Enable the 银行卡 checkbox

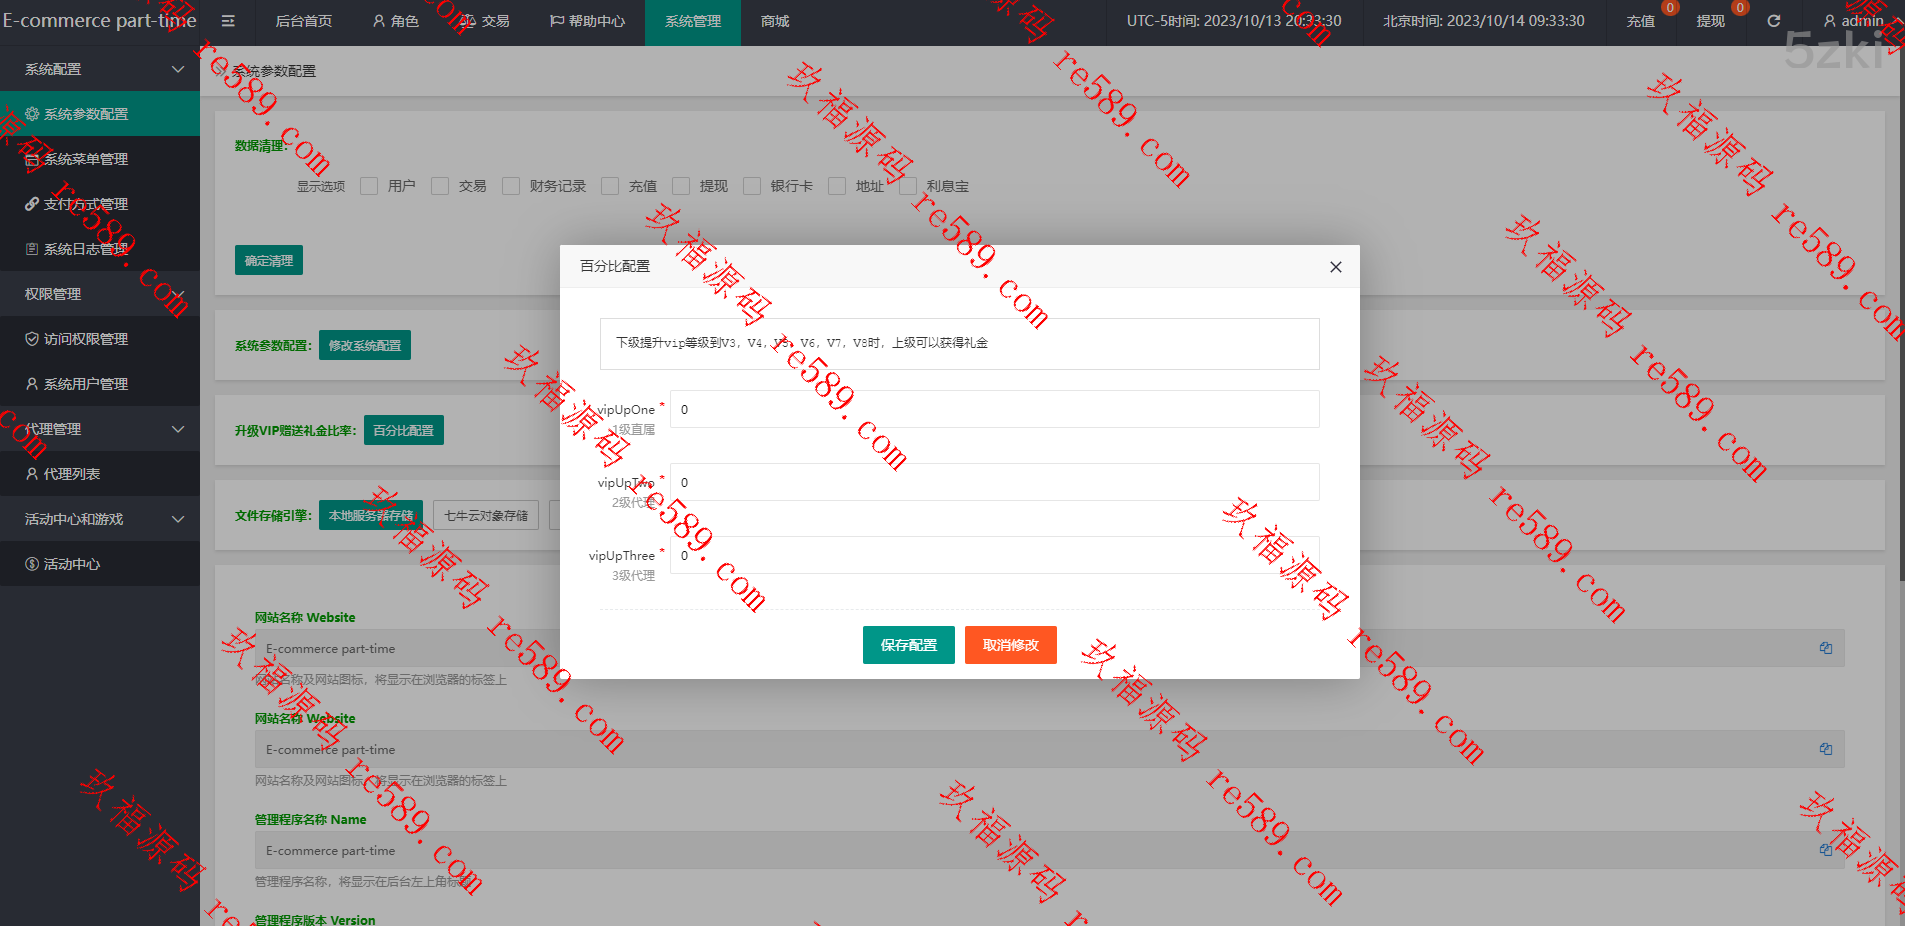tap(752, 186)
